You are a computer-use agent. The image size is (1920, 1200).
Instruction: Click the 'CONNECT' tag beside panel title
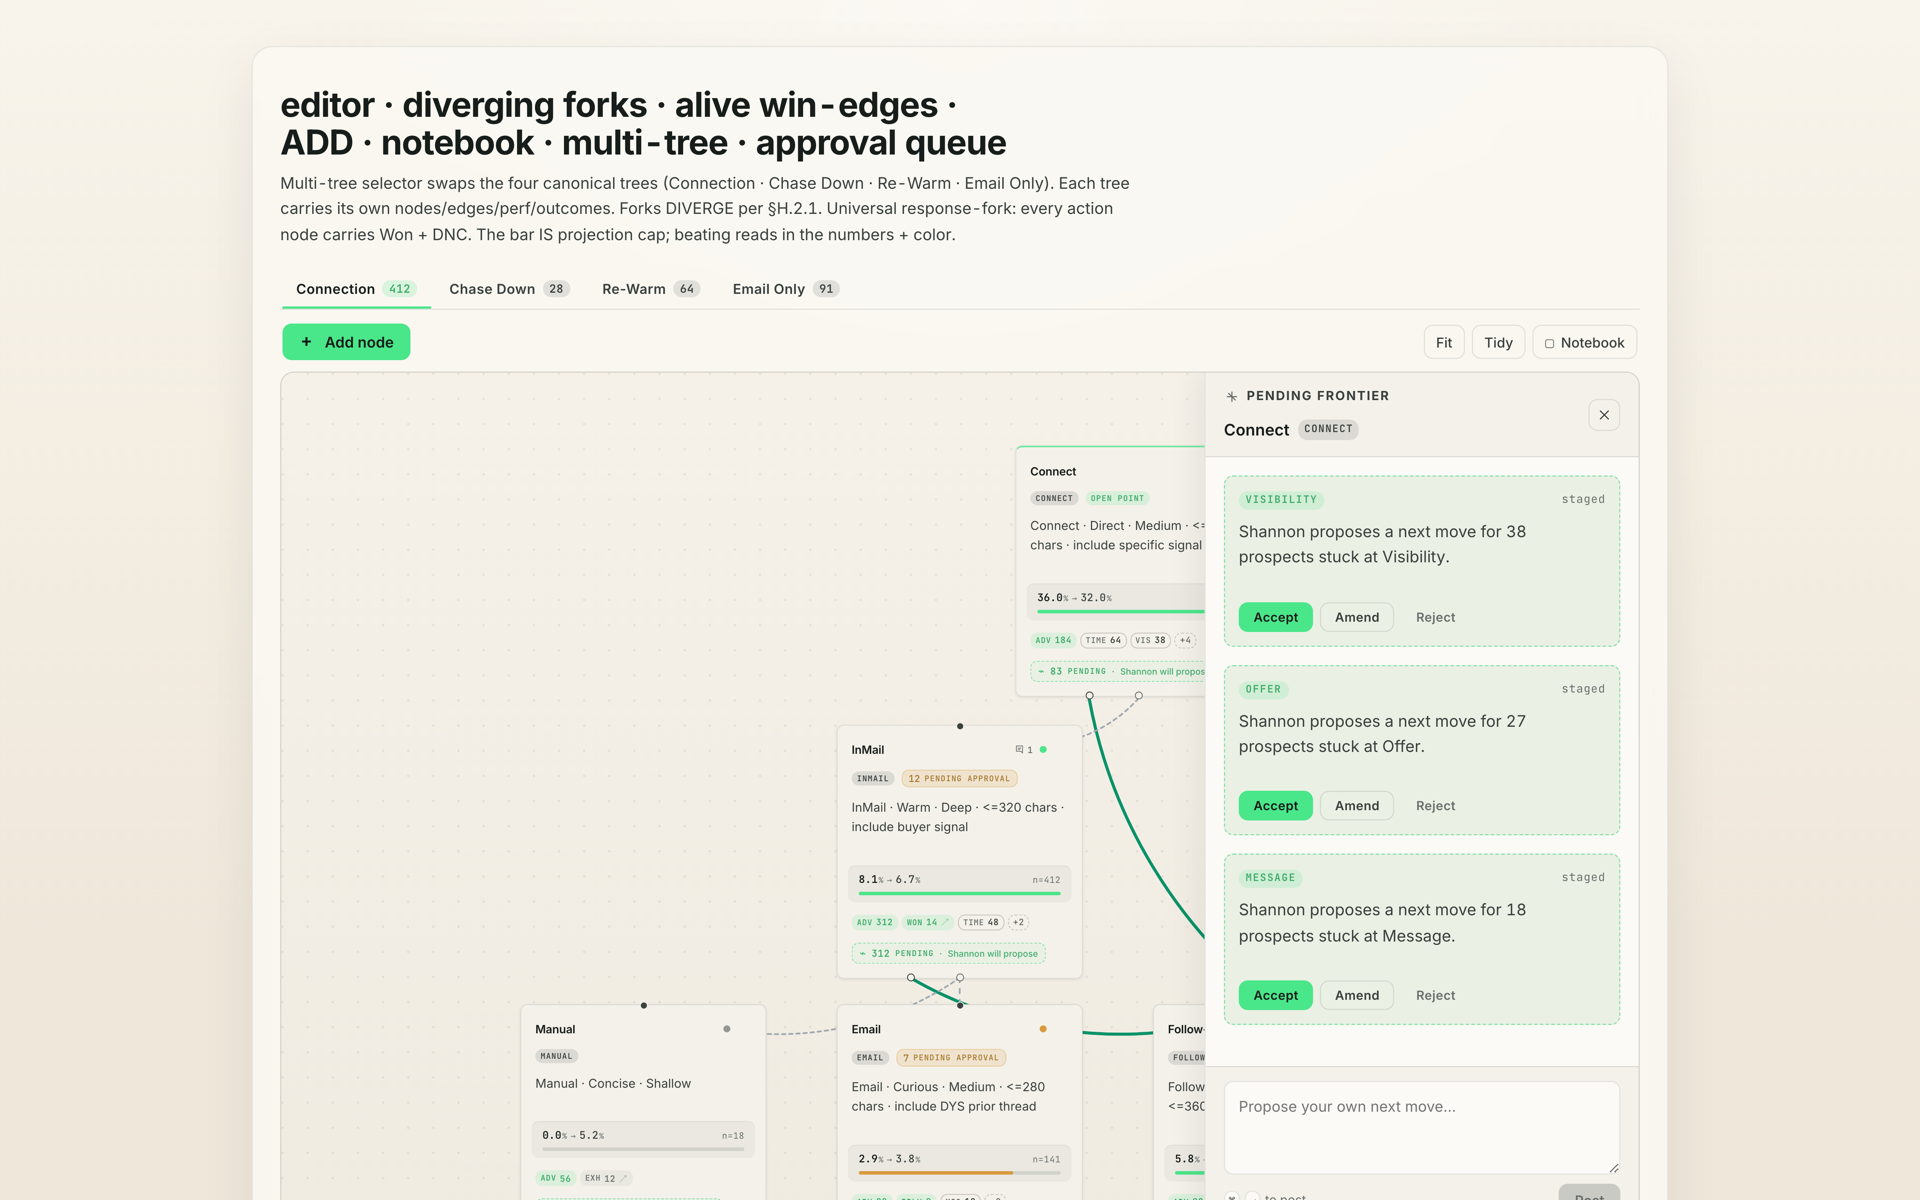[1328, 429]
